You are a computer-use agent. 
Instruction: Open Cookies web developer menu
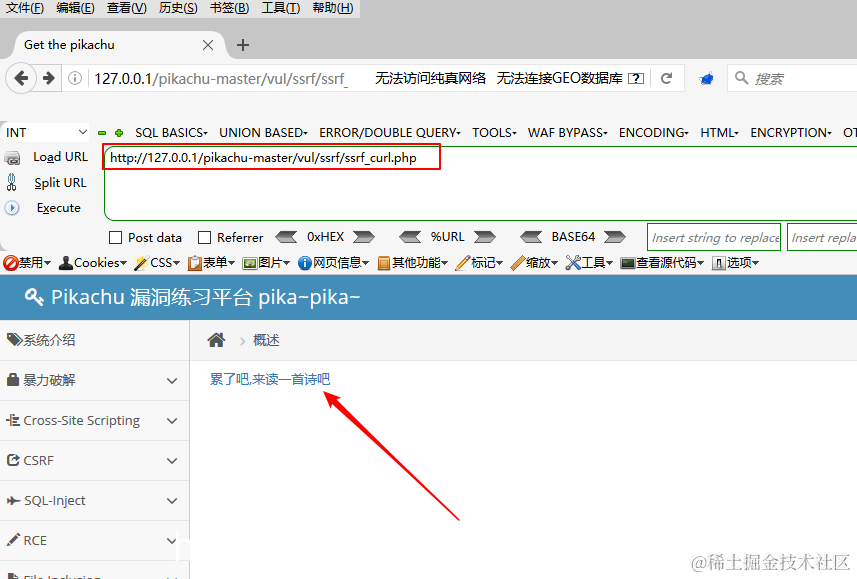pos(92,263)
